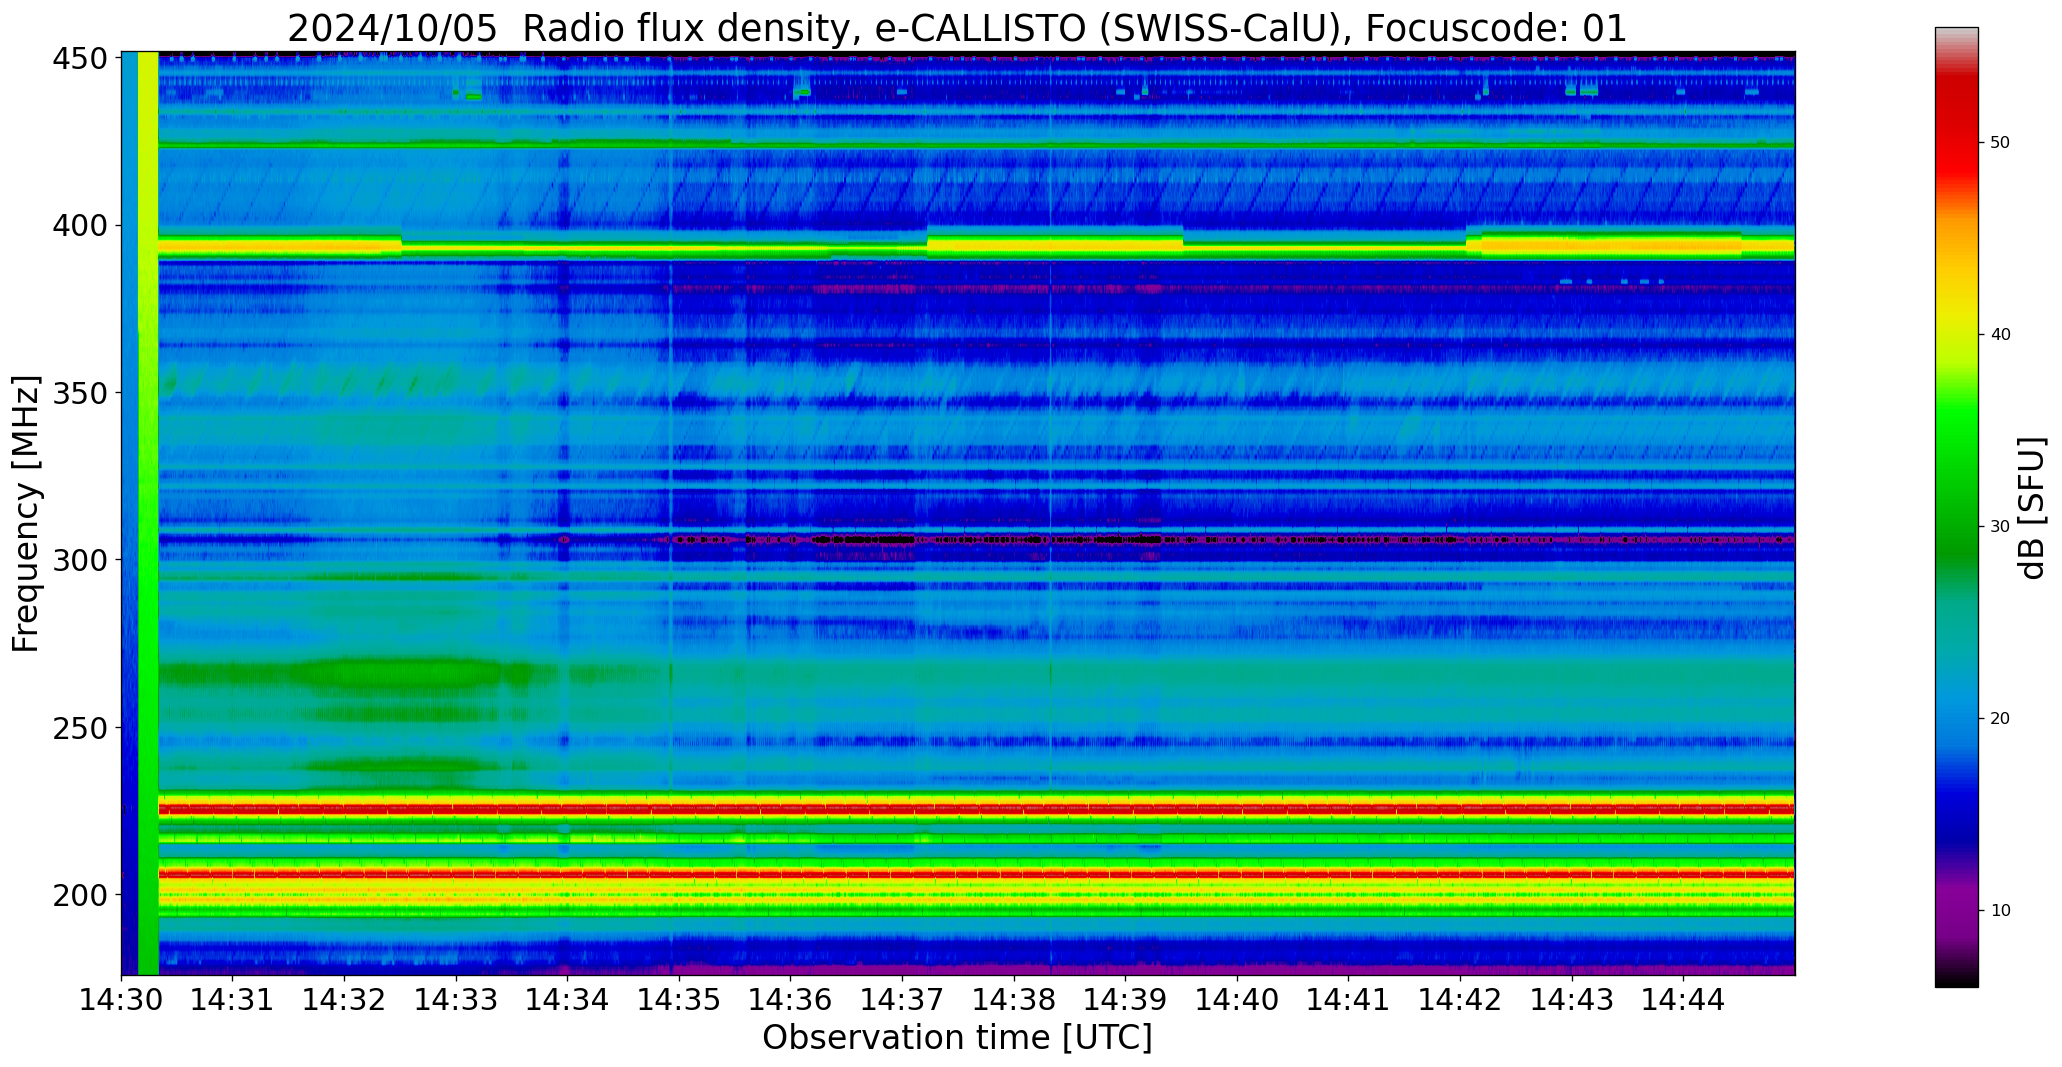The width and height of the screenshot is (2062, 1067).
Task: Click the 400 frequency tick label
Action: [79, 226]
